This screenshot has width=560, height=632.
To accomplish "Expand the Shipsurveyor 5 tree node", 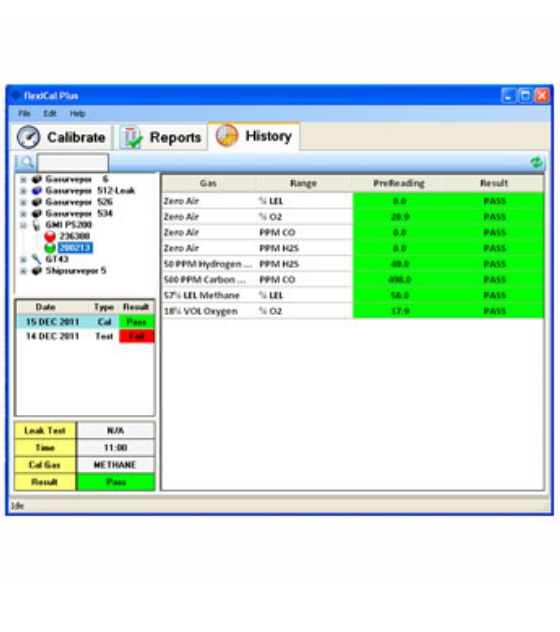I will 23,270.
